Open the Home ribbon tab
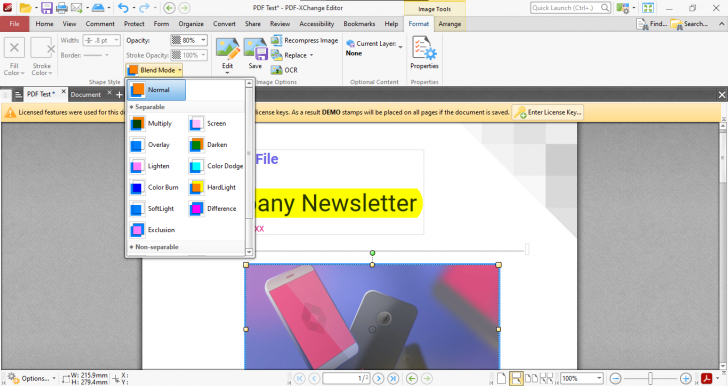The width and height of the screenshot is (728, 386). pyautogui.click(x=45, y=24)
